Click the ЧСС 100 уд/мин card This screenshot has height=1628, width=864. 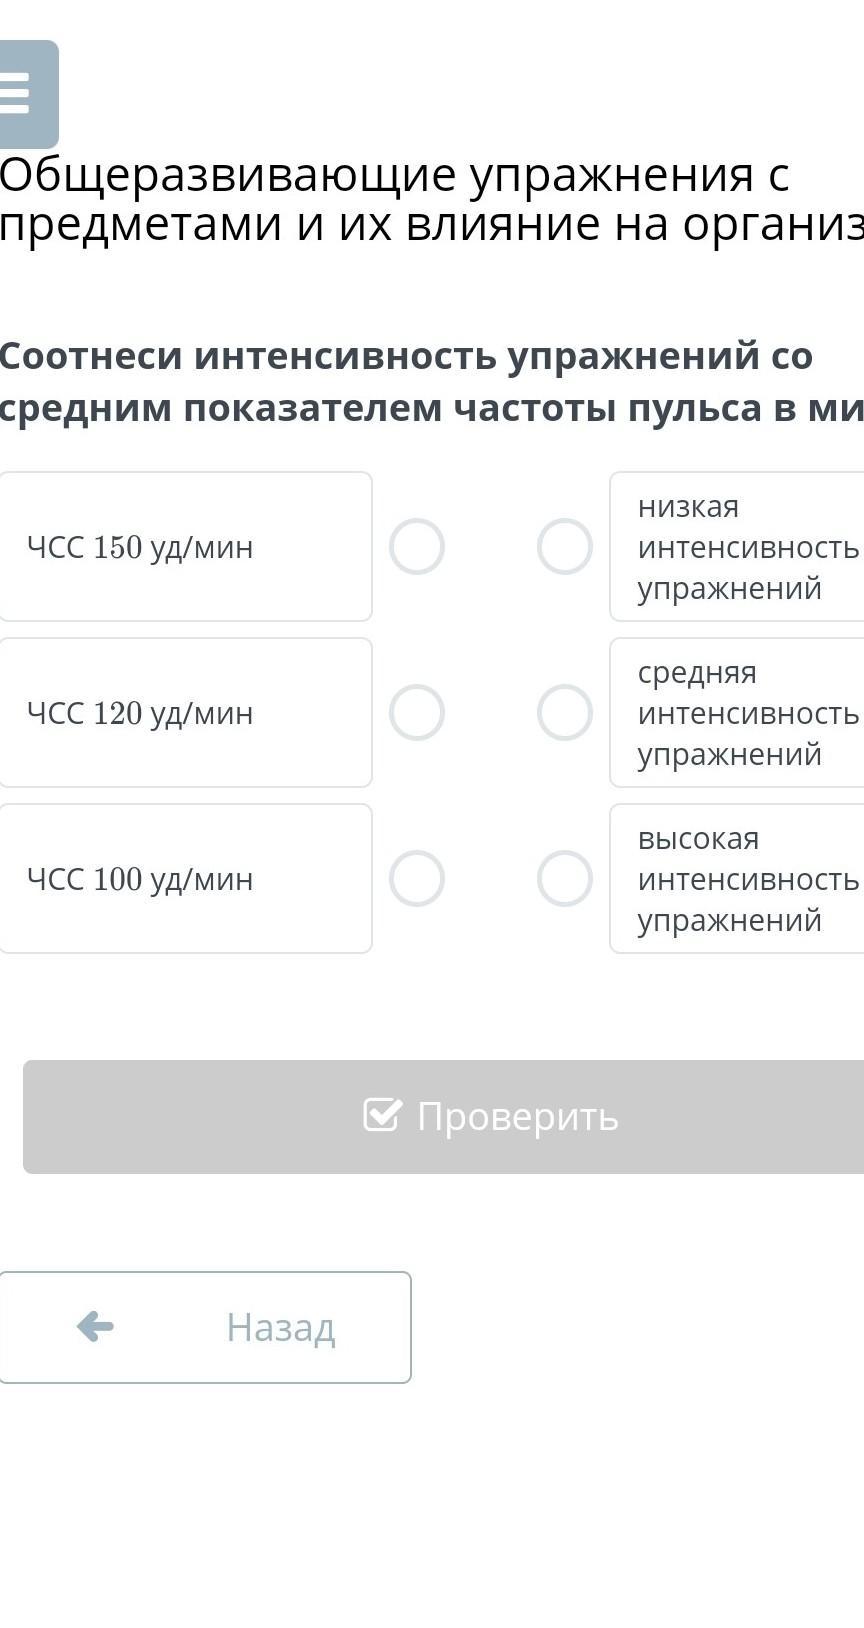click(185, 878)
